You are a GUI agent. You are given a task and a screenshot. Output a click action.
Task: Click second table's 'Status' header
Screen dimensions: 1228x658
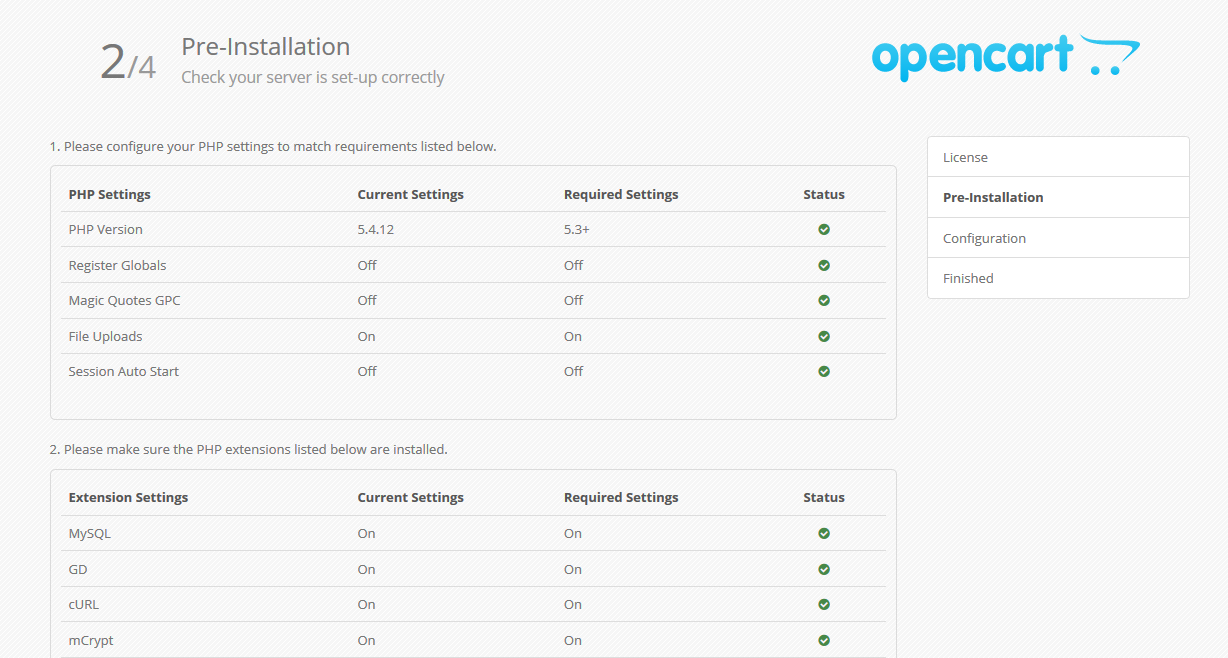pyautogui.click(x=824, y=497)
